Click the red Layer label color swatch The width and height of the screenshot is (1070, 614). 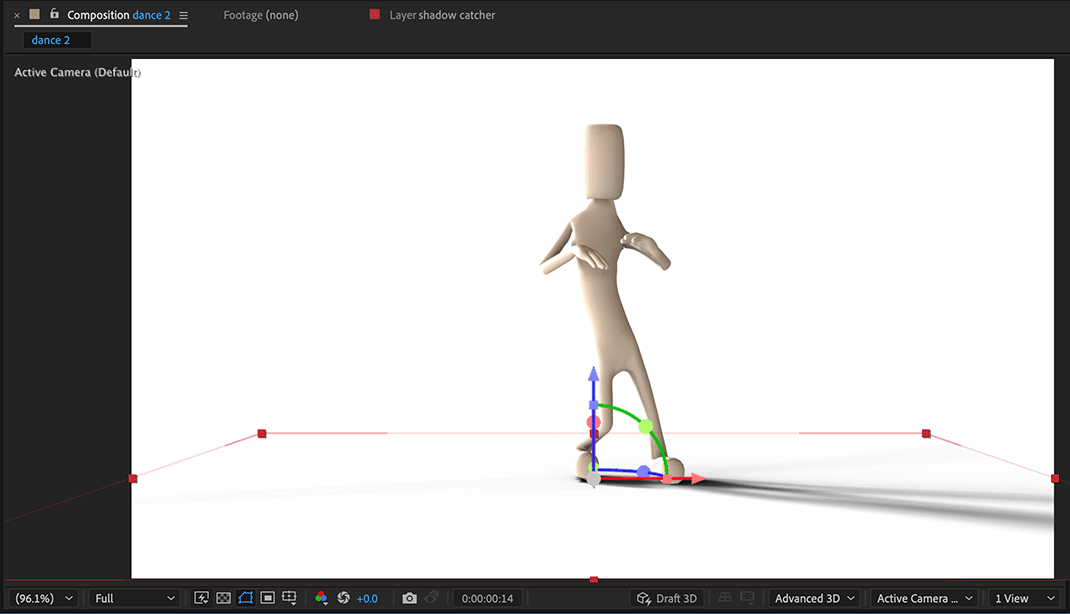coord(375,14)
